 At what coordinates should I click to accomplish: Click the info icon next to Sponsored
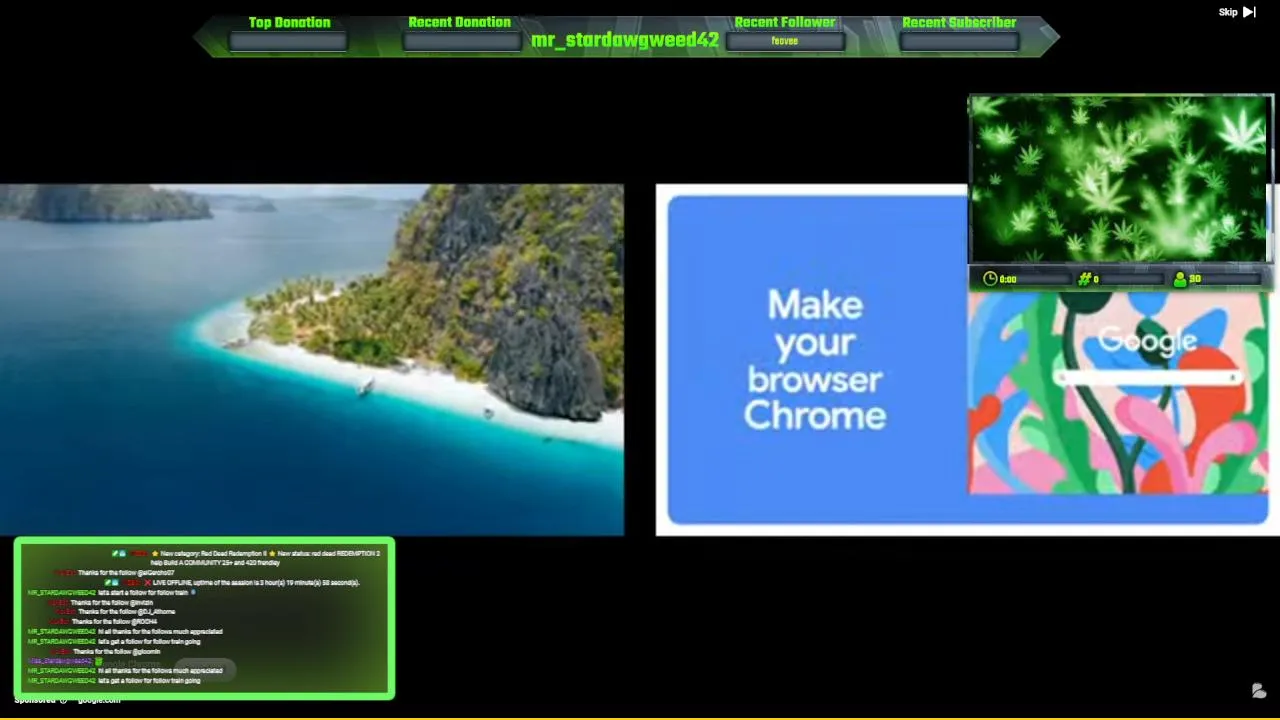point(63,700)
